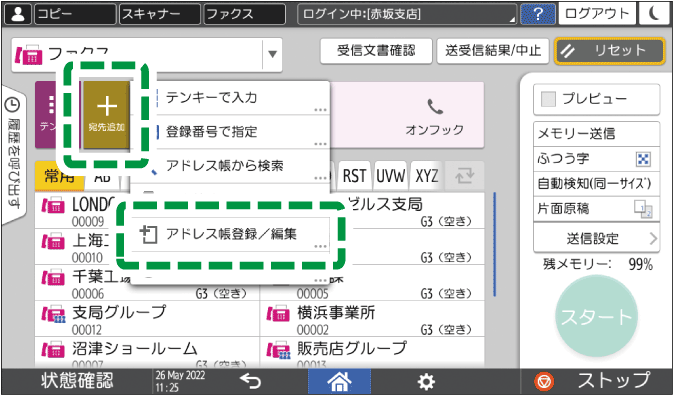Viewport: 676px width, 396px height.
Task: Open 送受信結果/中止
Action: [x=493, y=51]
